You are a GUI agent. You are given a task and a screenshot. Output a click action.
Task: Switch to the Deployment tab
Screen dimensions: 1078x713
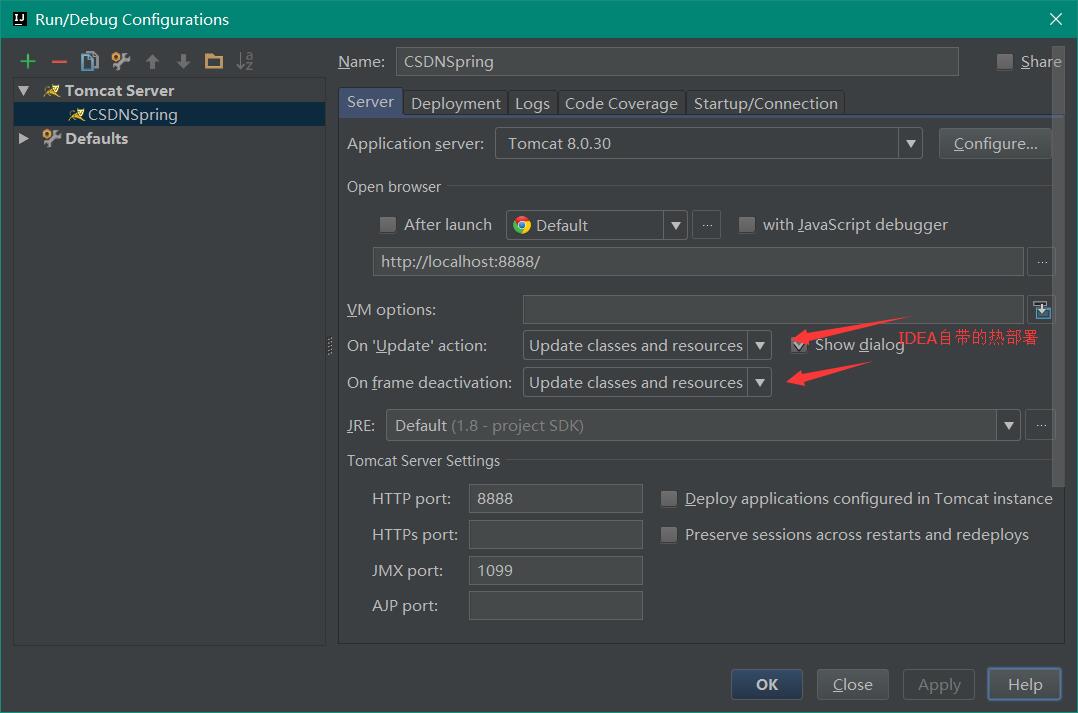(x=456, y=103)
